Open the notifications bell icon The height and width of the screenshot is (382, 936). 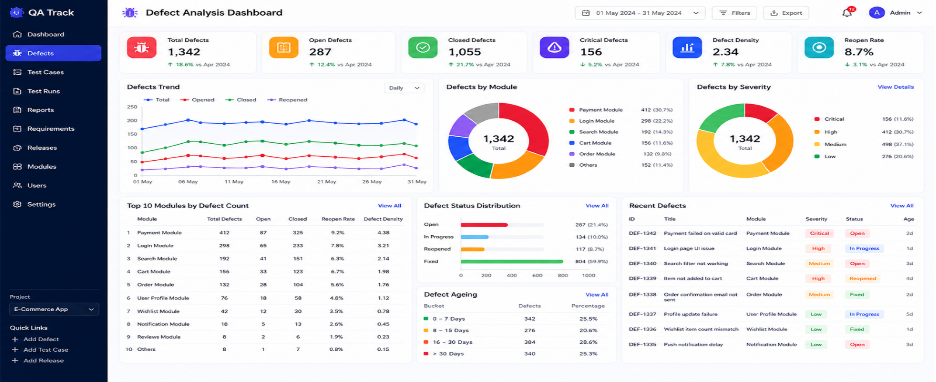coord(847,13)
